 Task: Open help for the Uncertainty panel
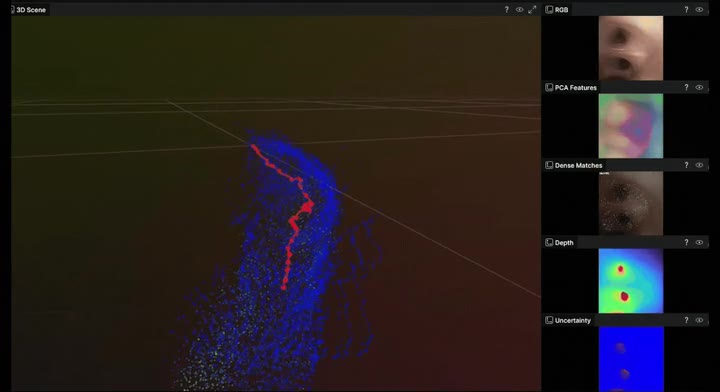pos(686,320)
